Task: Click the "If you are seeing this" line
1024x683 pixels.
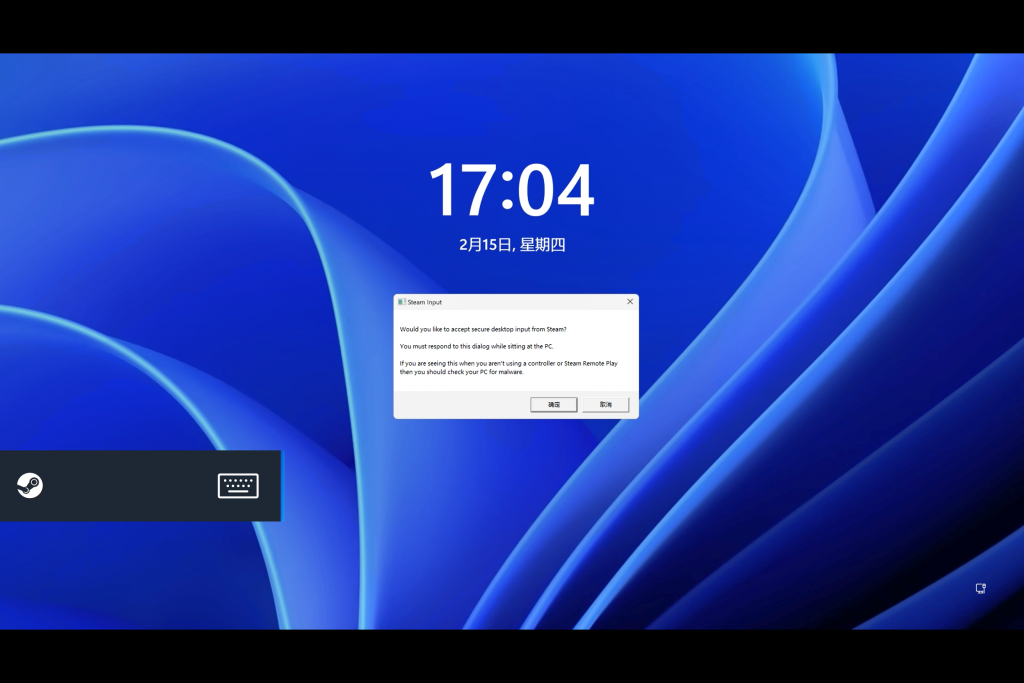Action: click(x=510, y=363)
